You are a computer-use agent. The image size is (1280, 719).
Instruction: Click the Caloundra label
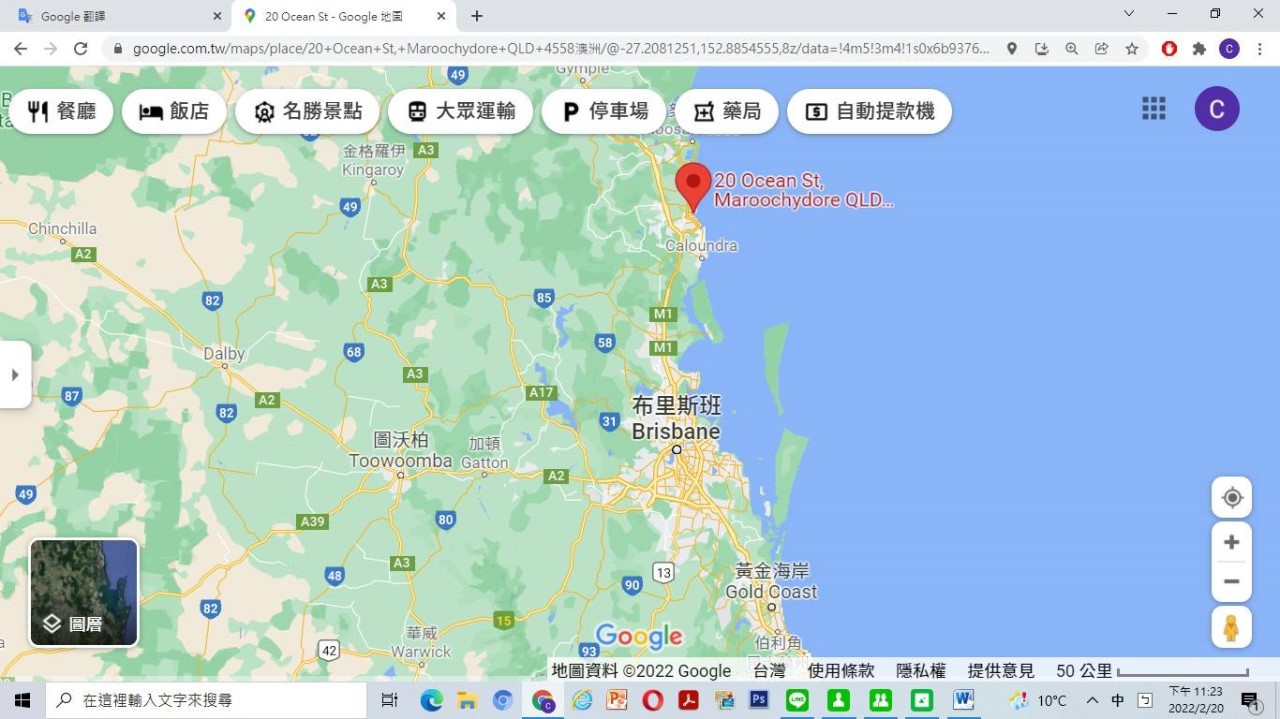click(x=701, y=245)
